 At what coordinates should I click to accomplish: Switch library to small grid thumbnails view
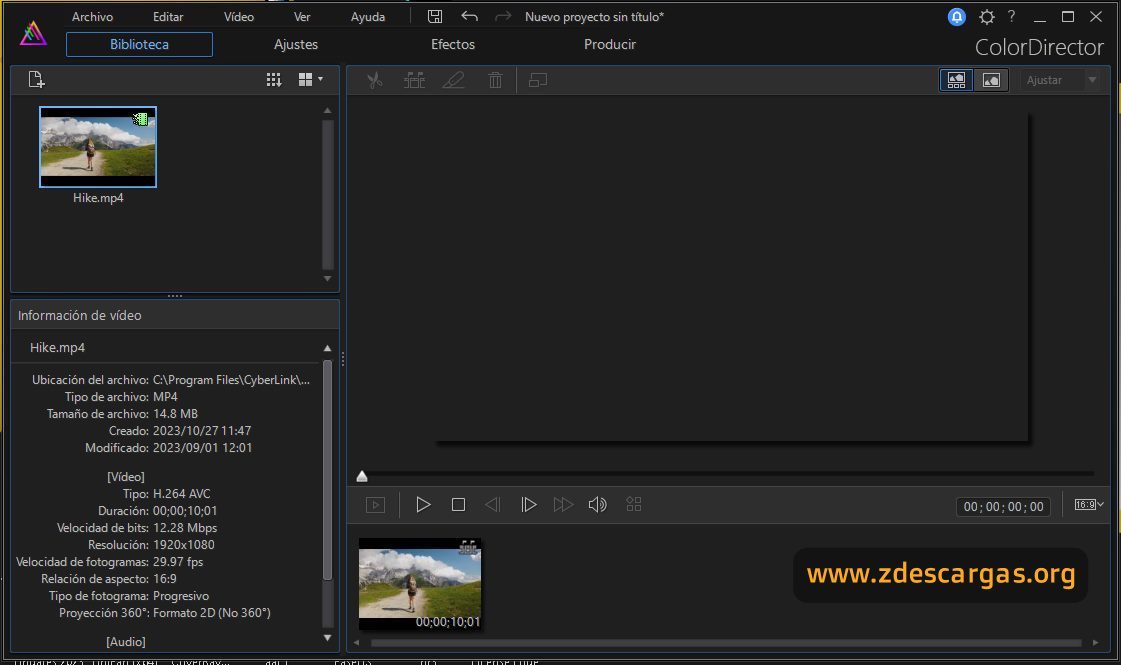(x=273, y=79)
